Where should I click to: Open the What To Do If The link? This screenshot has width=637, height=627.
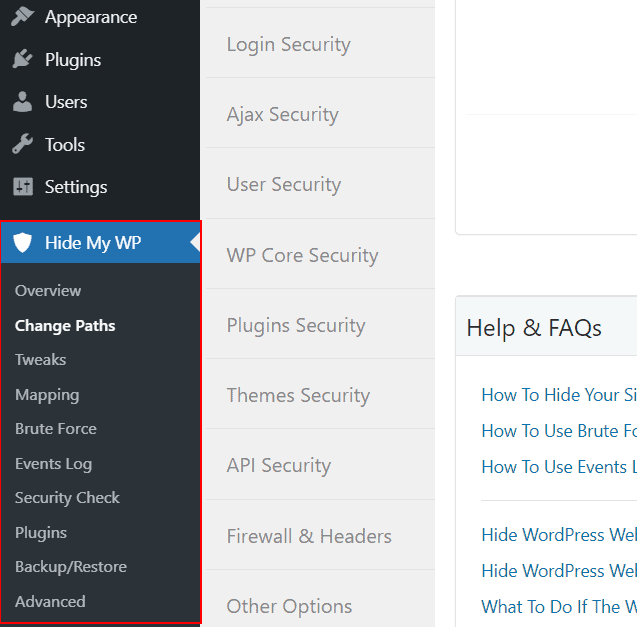[x=559, y=607]
